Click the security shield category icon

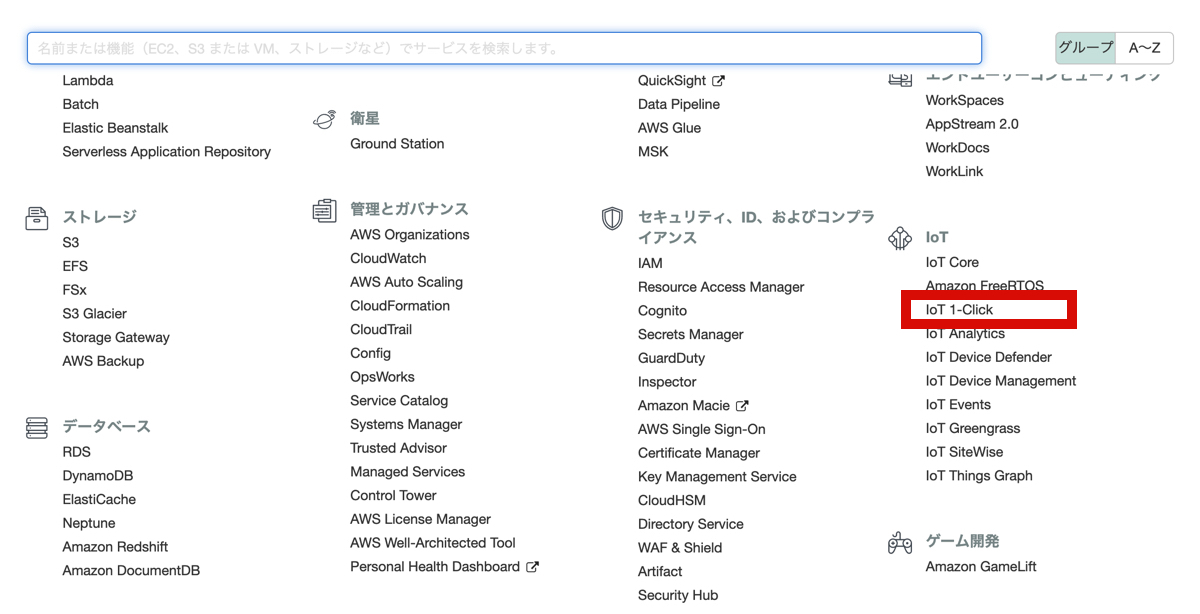click(613, 218)
